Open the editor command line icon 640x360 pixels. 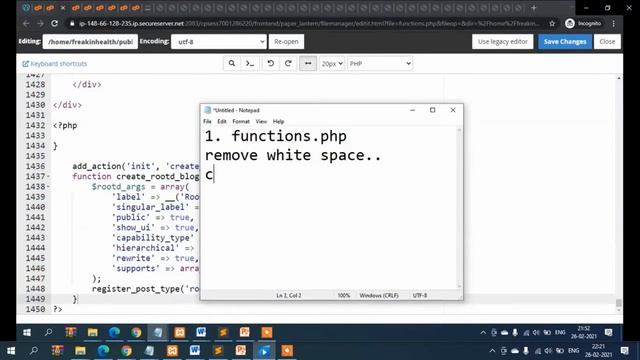[x=249, y=64]
